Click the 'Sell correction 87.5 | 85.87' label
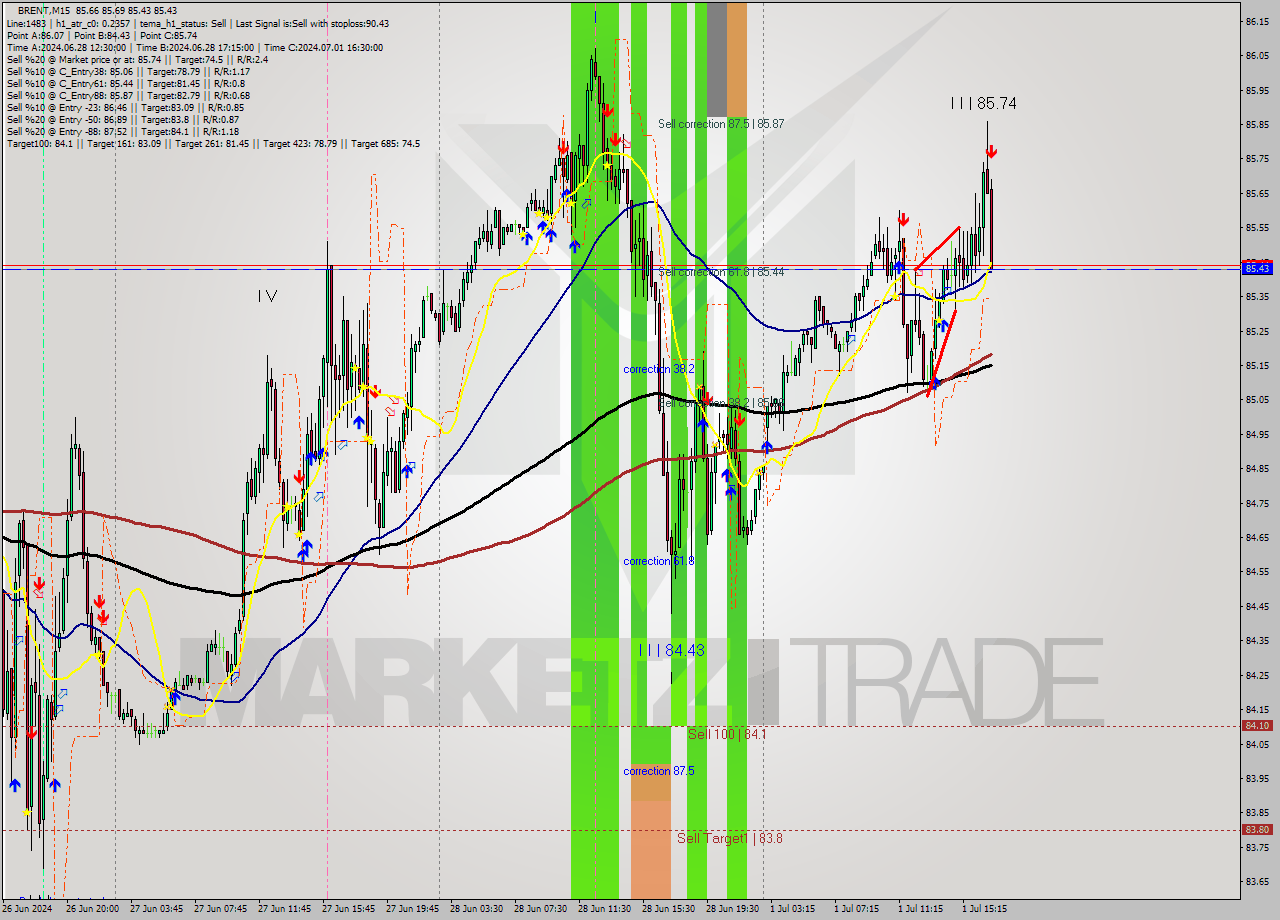Image resolution: width=1280 pixels, height=920 pixels. (x=721, y=124)
